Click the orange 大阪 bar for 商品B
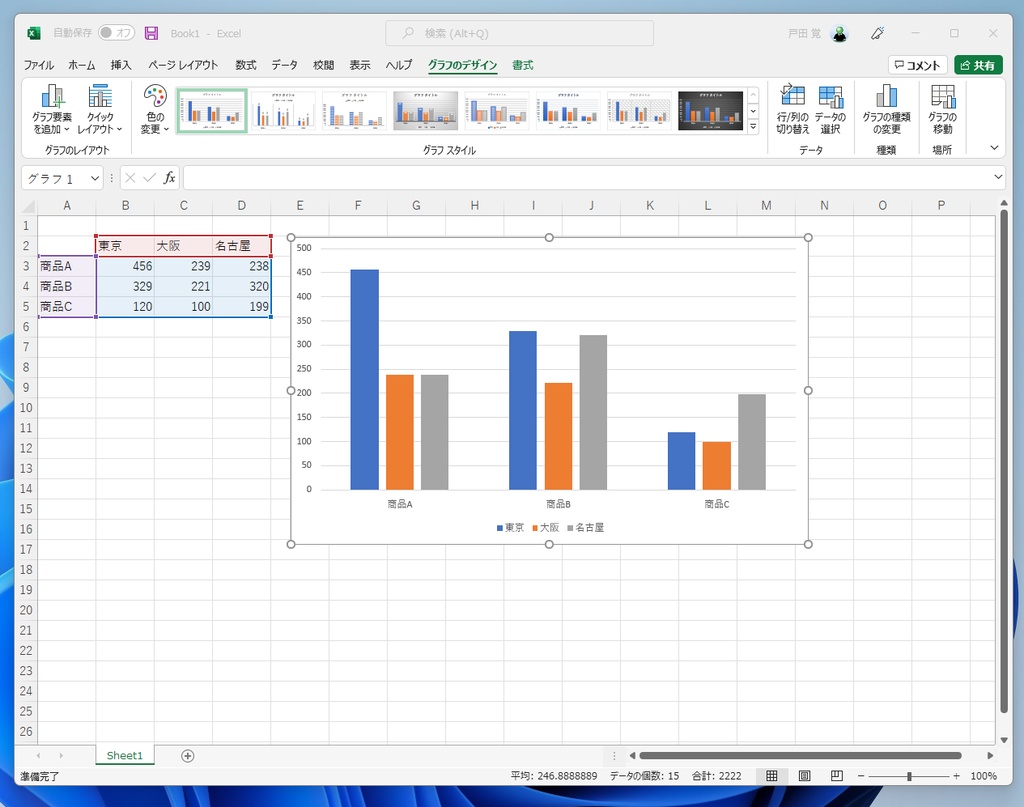Screen dimensions: 1024x807 [558, 436]
